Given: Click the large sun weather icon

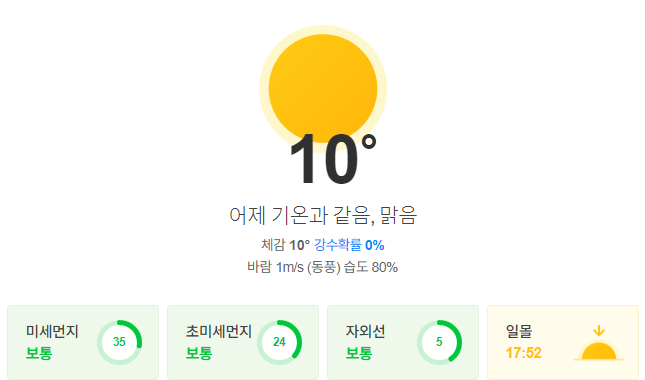Looking at the screenshot, I should pos(323,88).
